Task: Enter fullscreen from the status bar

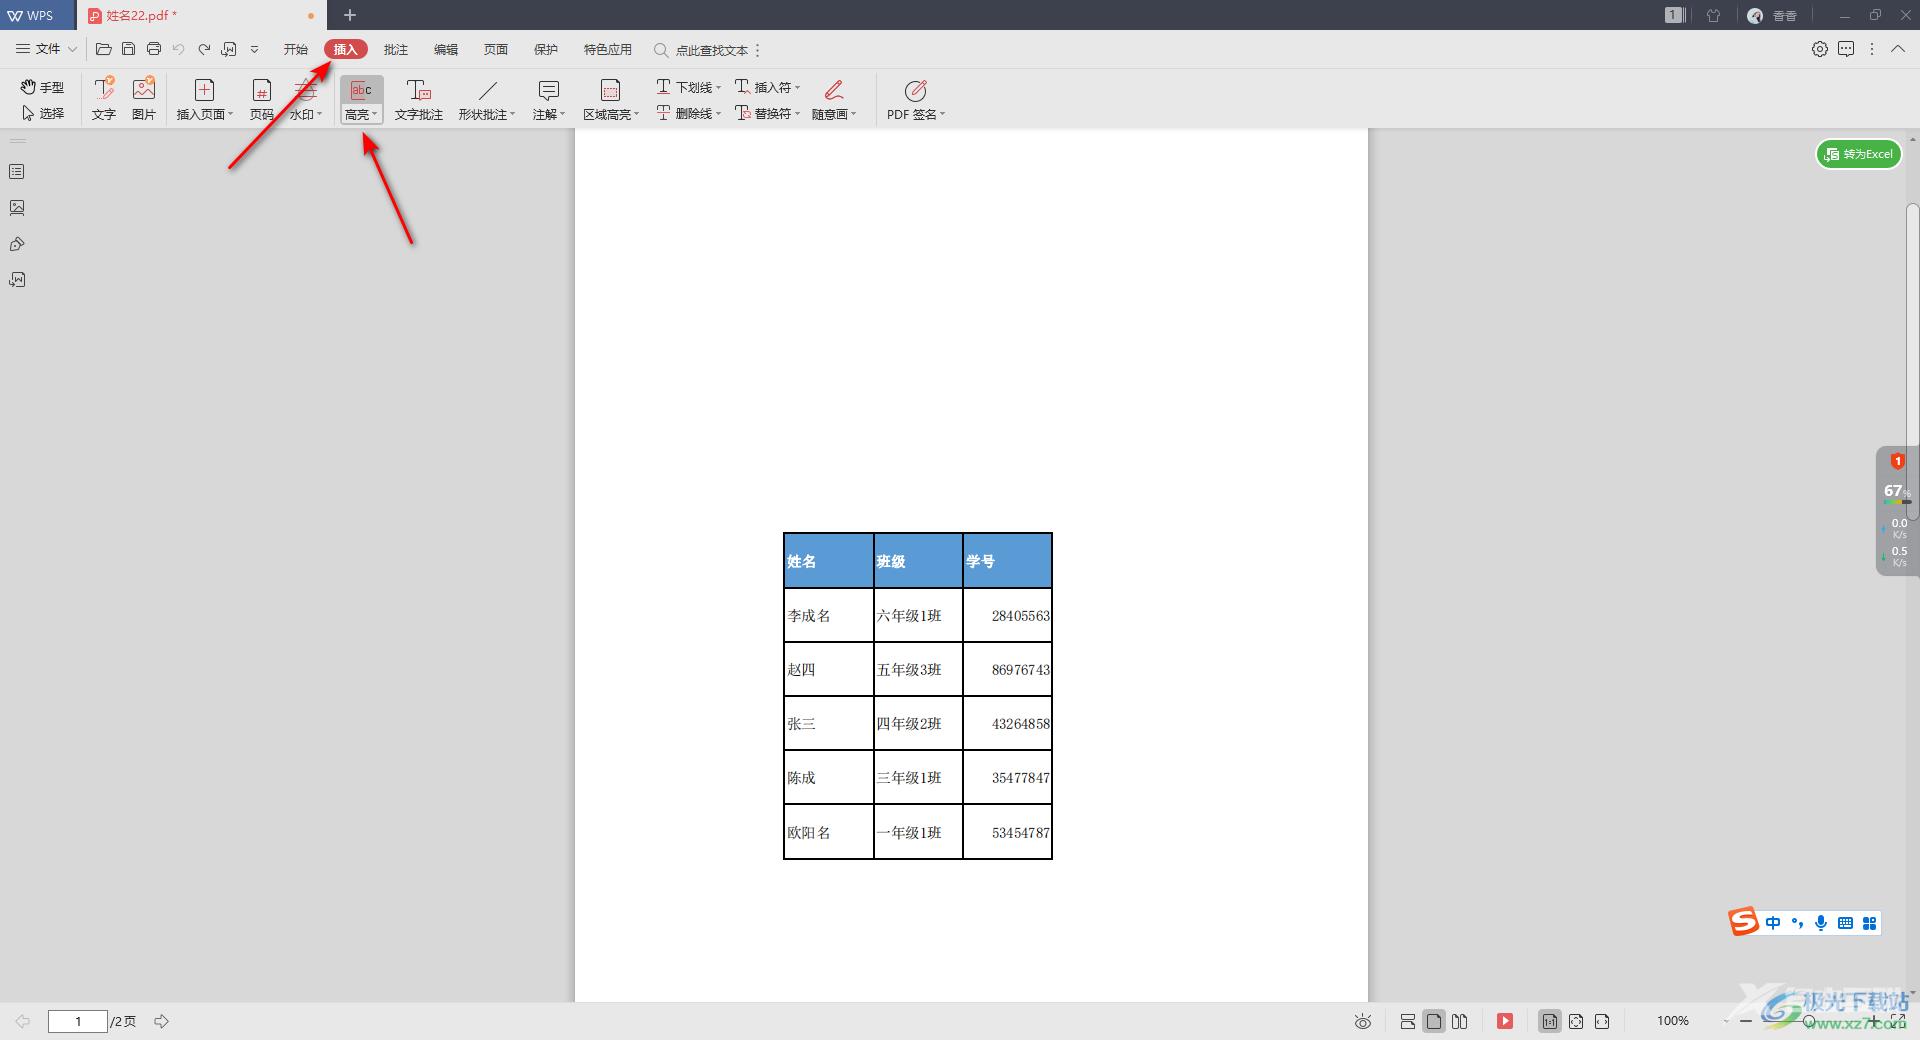Action: 1898,1021
